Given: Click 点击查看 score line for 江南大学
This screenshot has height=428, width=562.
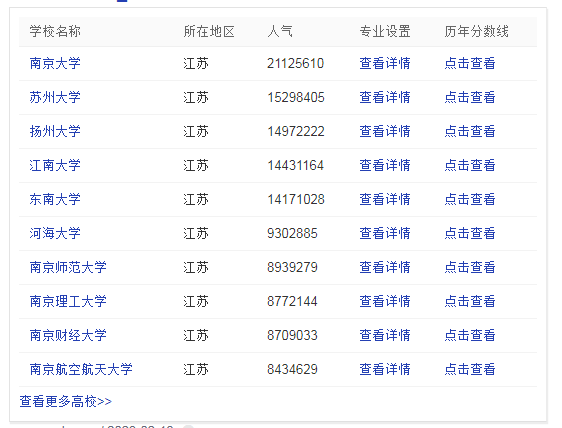Looking at the screenshot, I should (470, 166).
